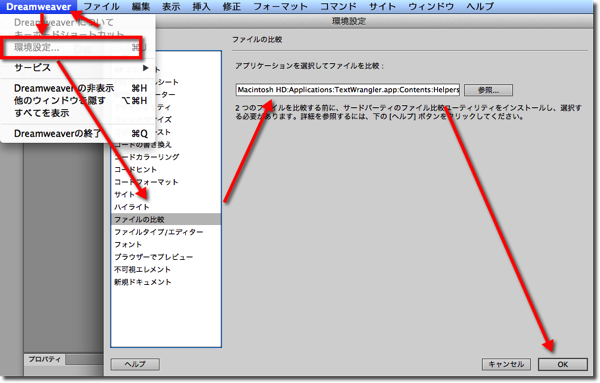Screen dimensions: 600x383
Task: Select the プロパティ panel tab
Action: point(45,359)
